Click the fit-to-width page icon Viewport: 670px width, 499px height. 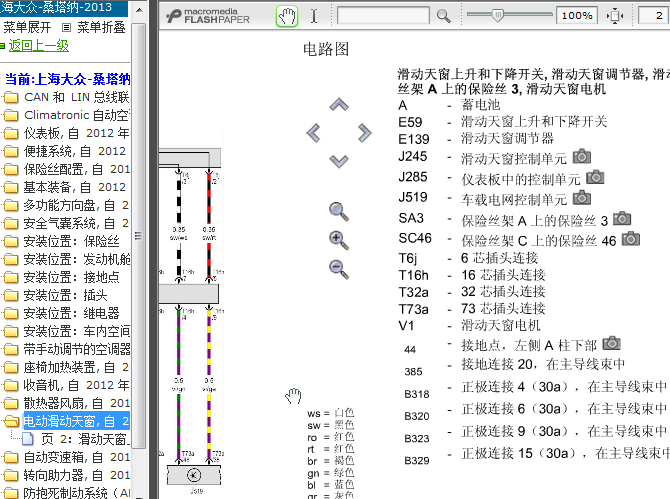[x=615, y=16]
